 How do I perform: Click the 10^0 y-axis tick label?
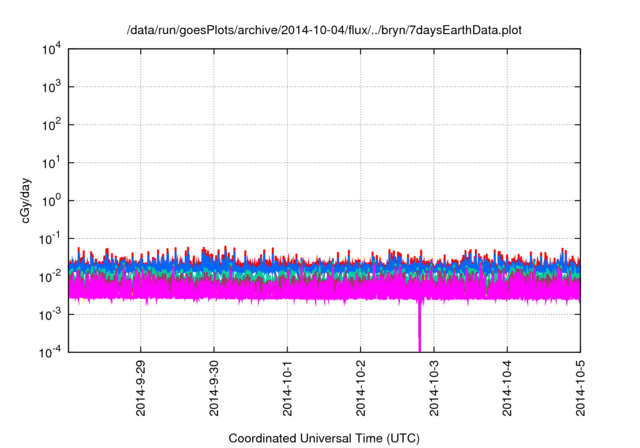[51, 201]
